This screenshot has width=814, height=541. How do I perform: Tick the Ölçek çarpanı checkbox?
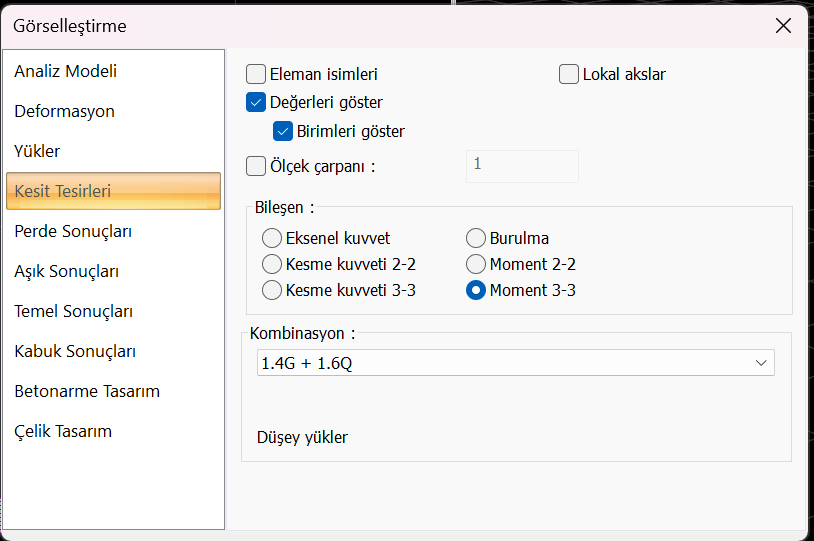tap(256, 166)
